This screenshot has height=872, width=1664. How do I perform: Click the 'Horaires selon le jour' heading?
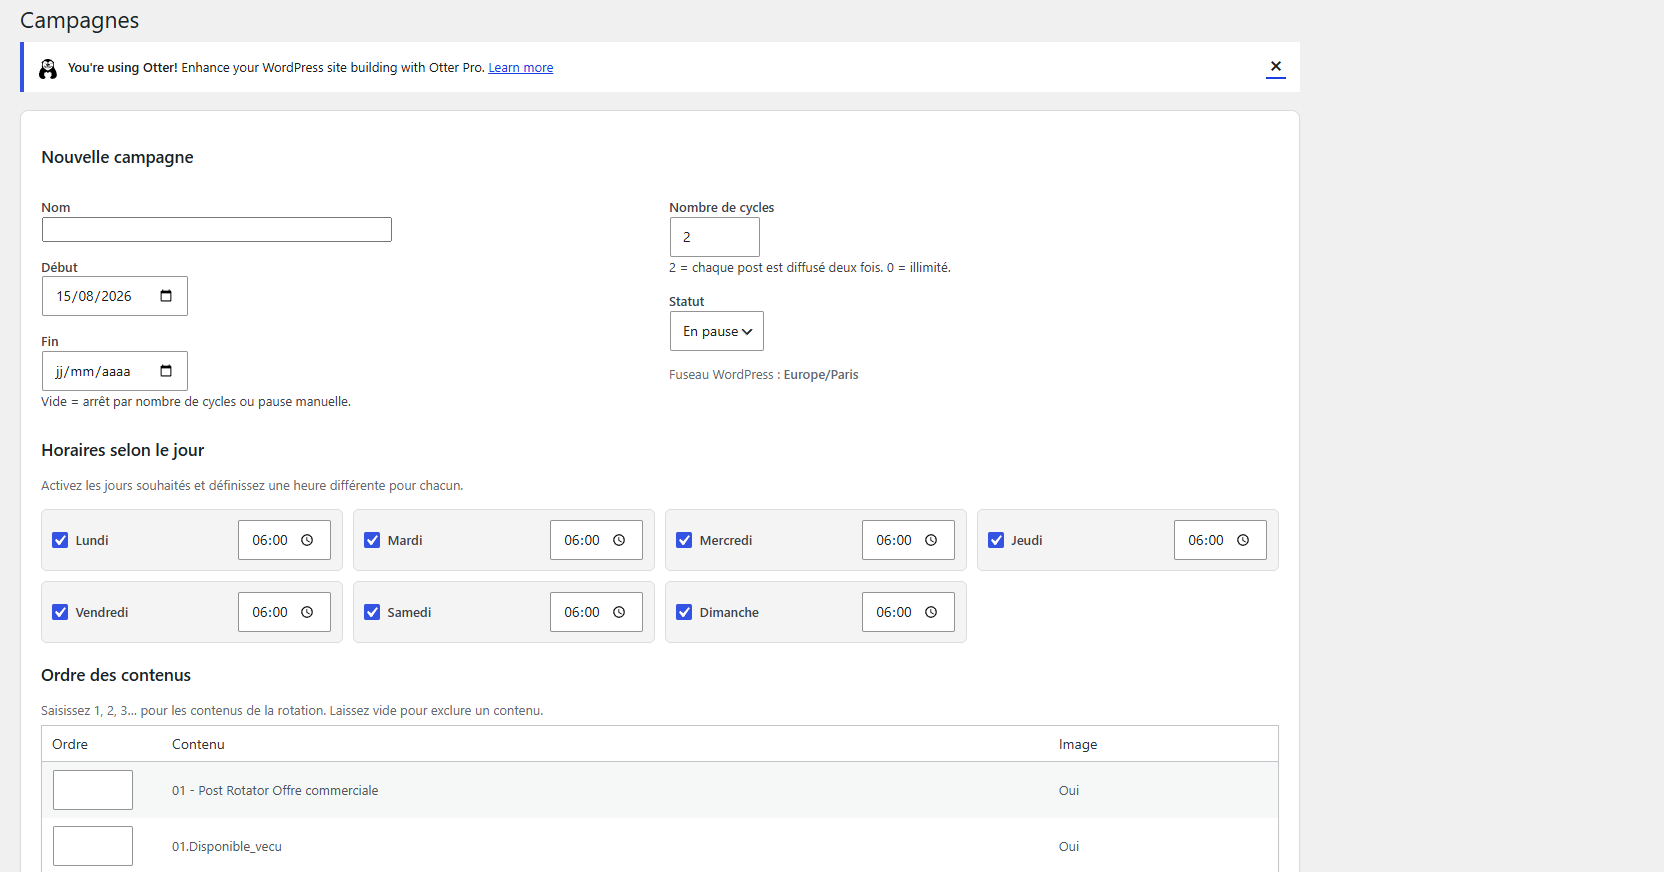(x=122, y=450)
